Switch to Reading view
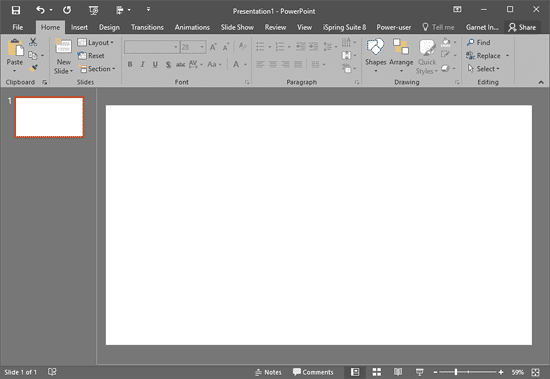Image resolution: width=550 pixels, height=379 pixels. [398, 372]
